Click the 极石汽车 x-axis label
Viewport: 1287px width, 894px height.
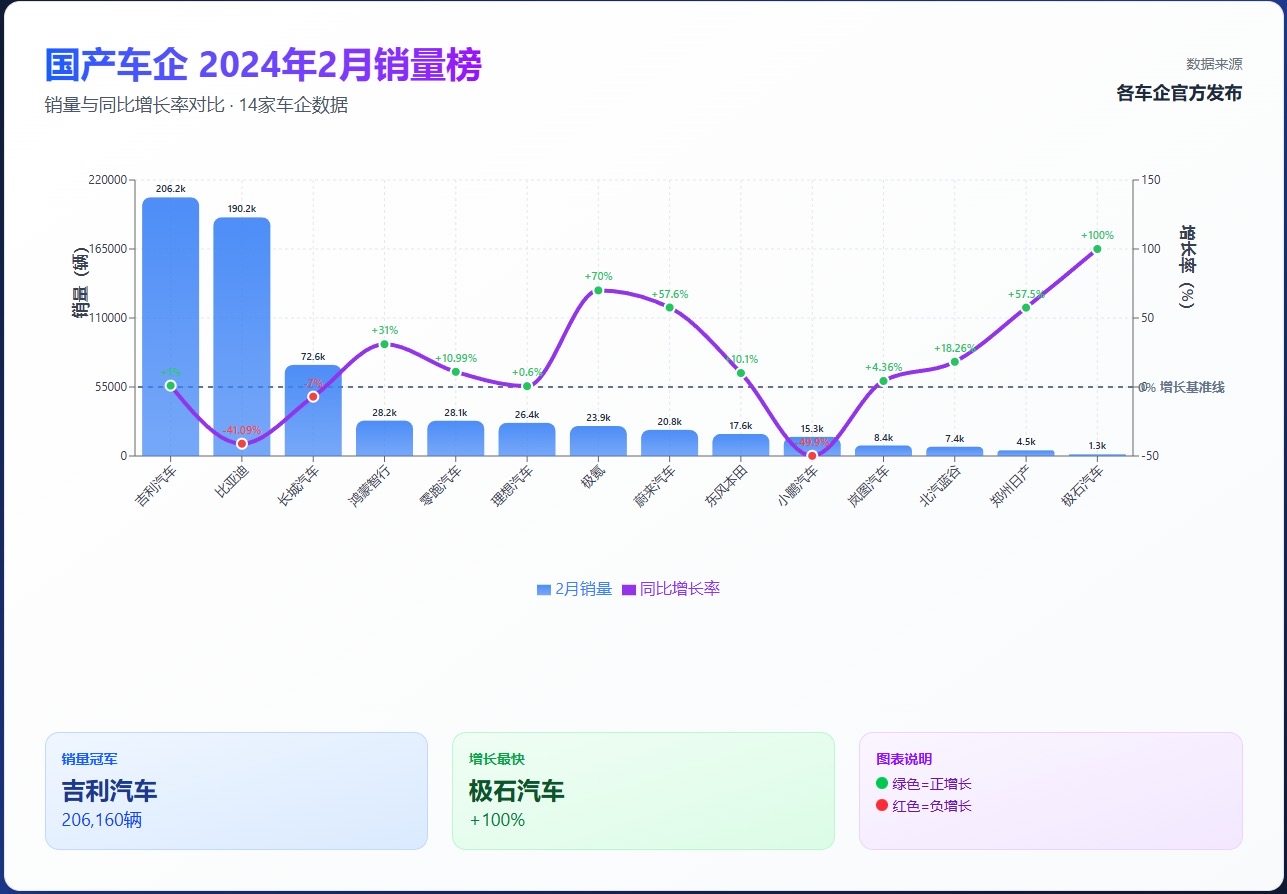click(x=1085, y=486)
